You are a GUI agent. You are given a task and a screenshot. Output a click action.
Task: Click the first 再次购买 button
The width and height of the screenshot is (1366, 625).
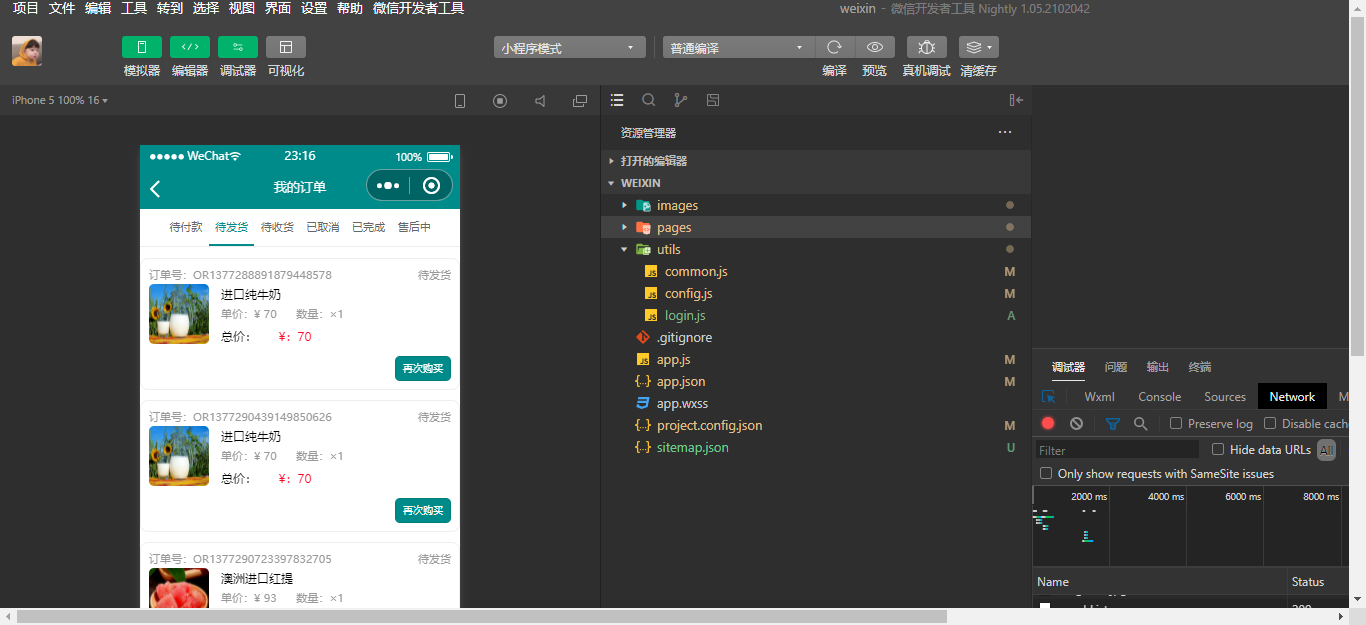pyautogui.click(x=422, y=368)
